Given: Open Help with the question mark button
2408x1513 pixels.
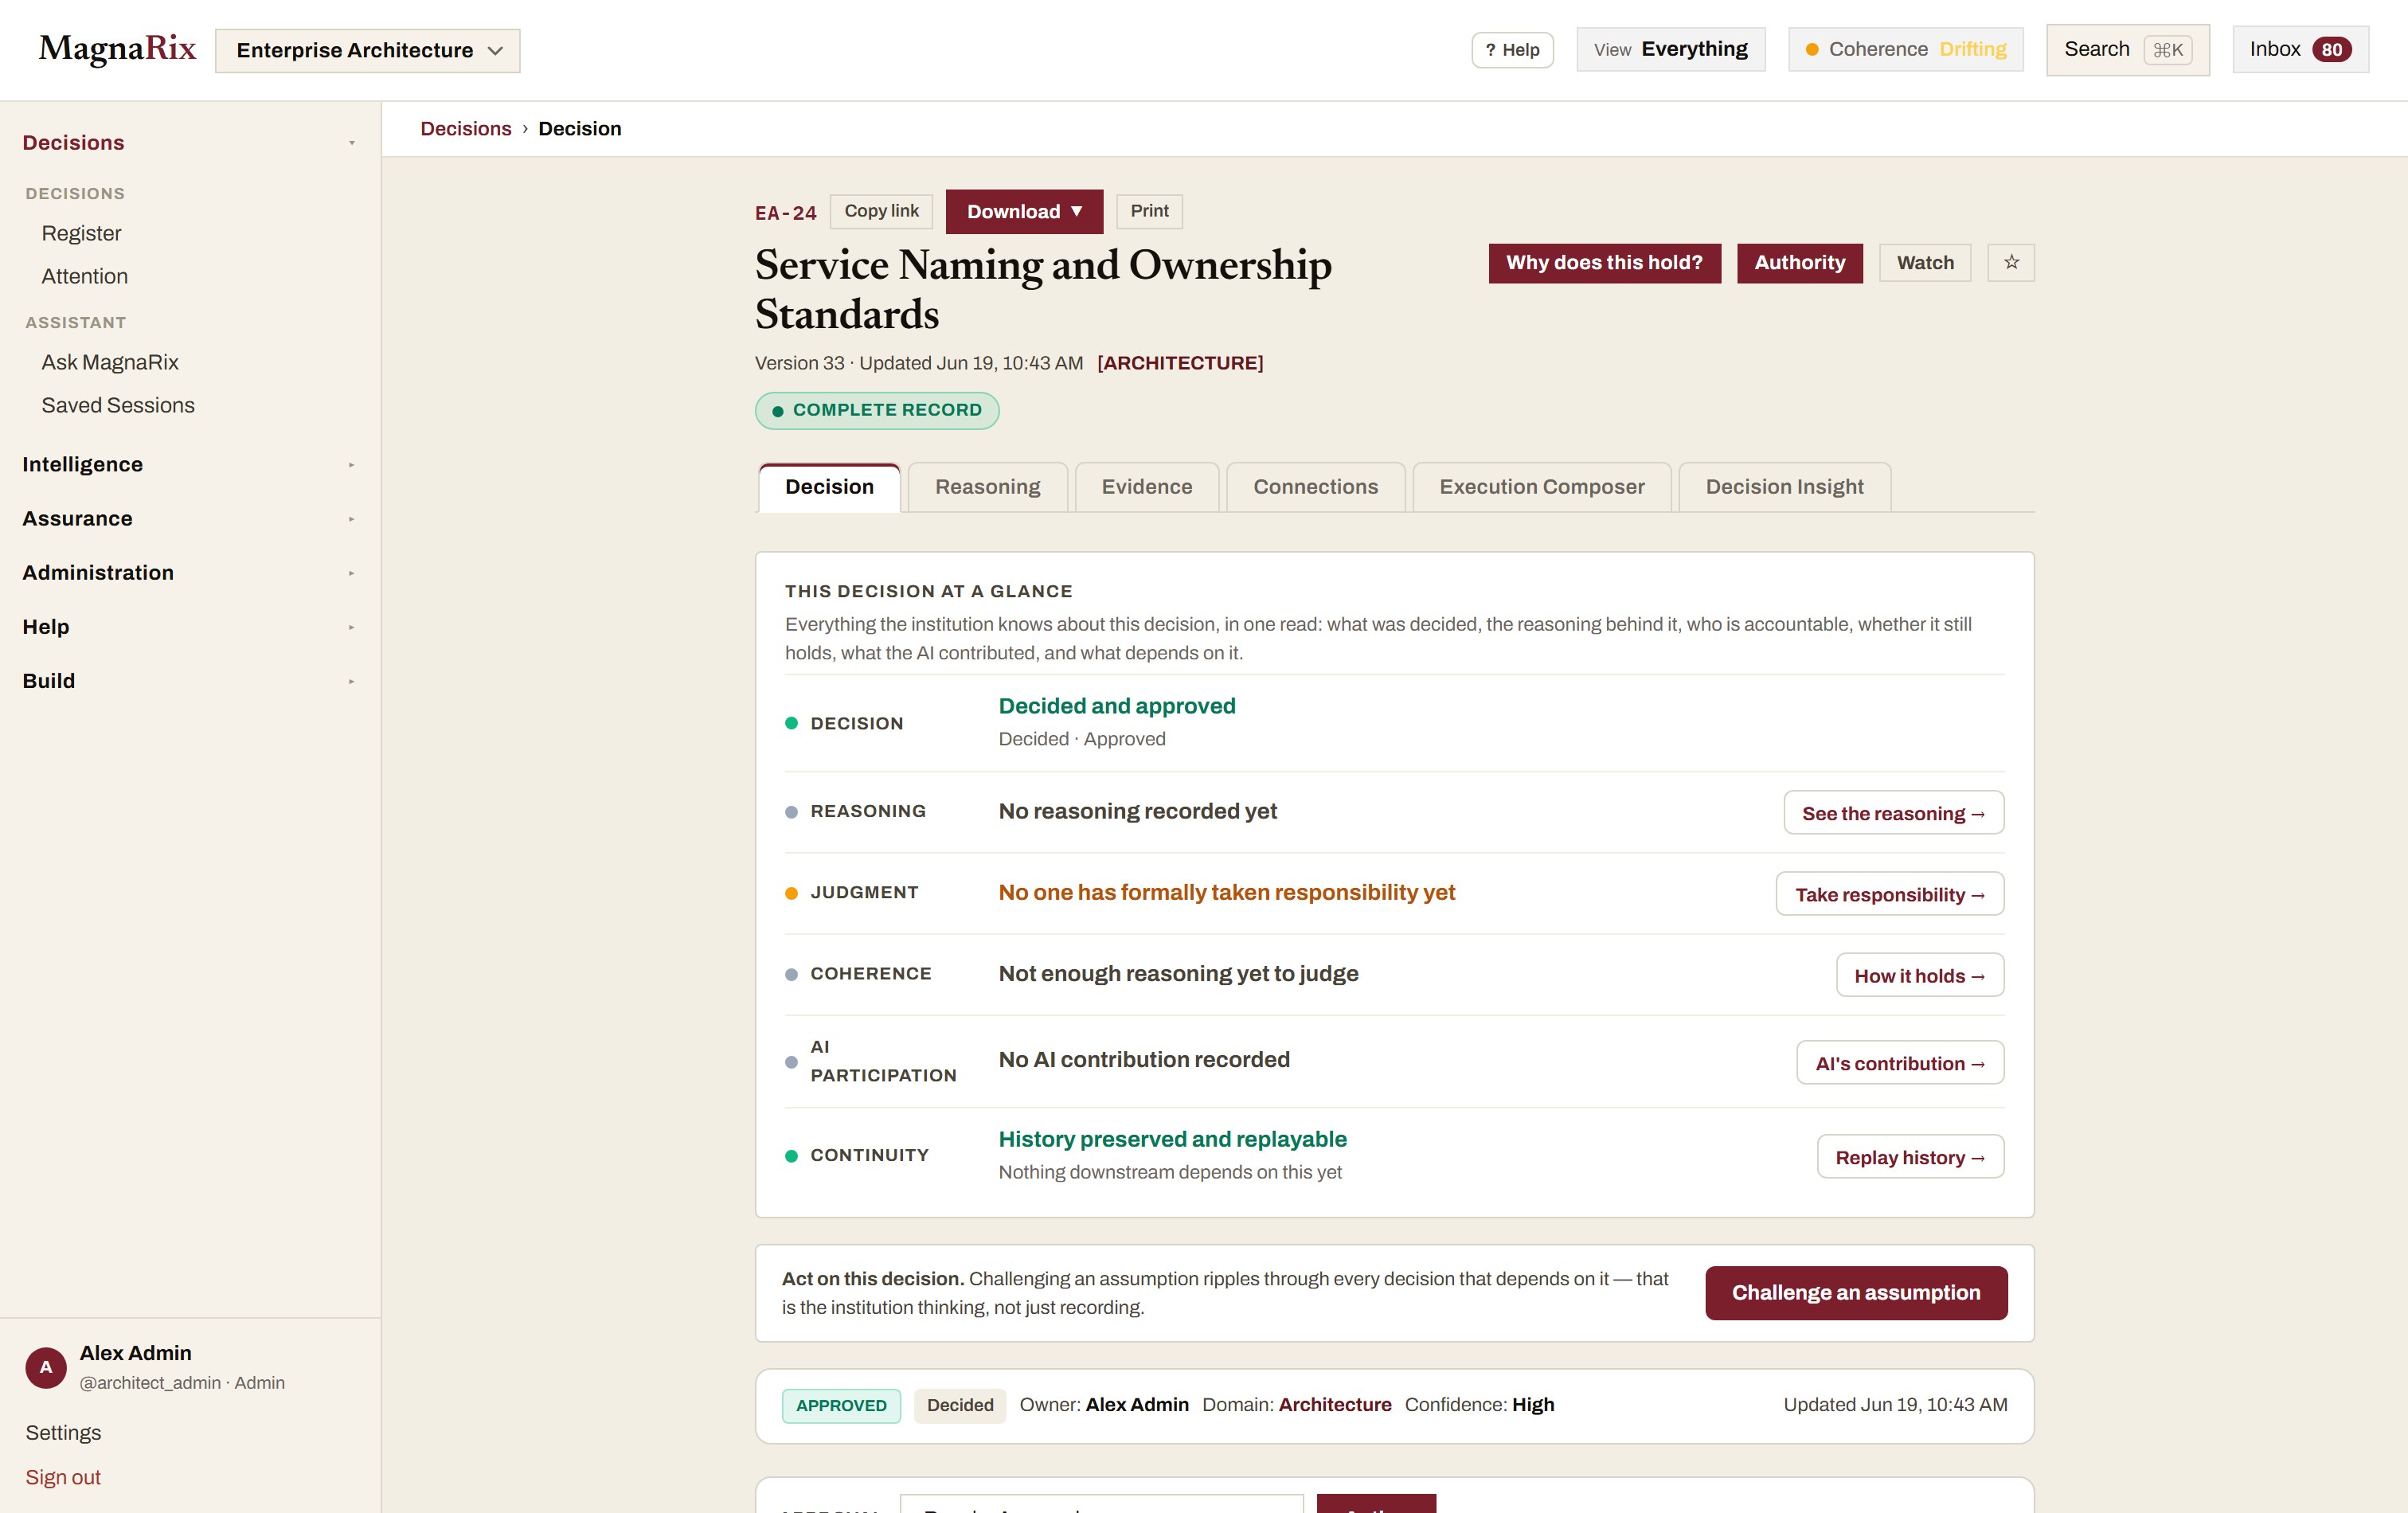Looking at the screenshot, I should (1512, 50).
